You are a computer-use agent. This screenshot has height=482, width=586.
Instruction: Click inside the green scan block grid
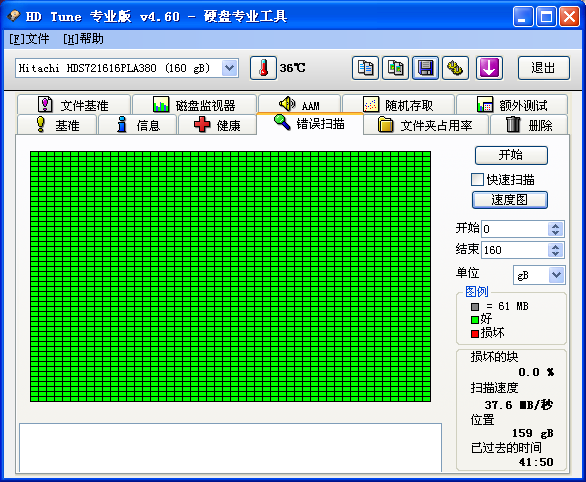click(x=230, y=276)
